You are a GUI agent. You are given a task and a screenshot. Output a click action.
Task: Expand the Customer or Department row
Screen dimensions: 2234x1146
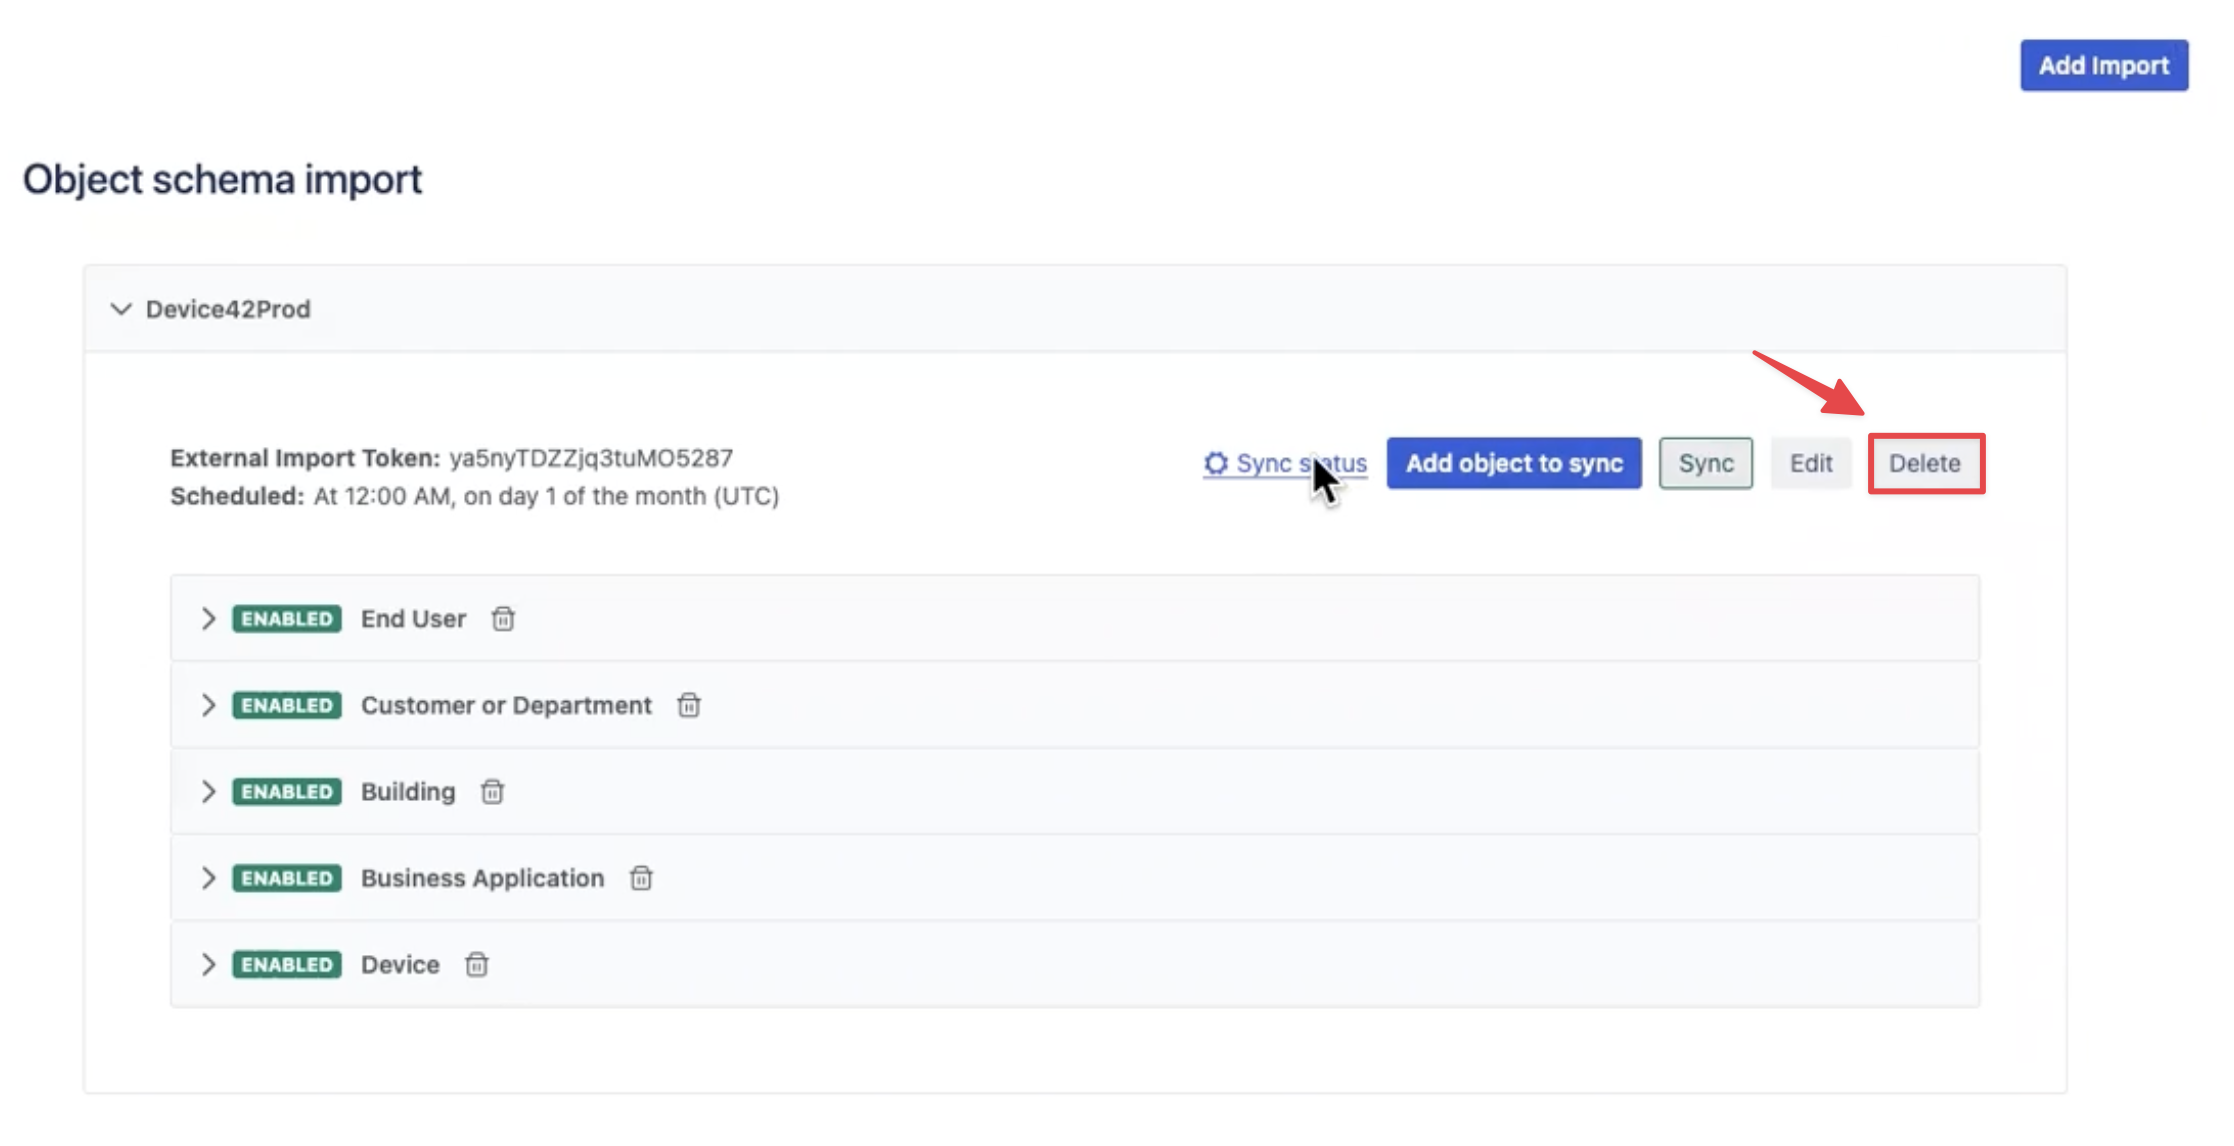208,705
